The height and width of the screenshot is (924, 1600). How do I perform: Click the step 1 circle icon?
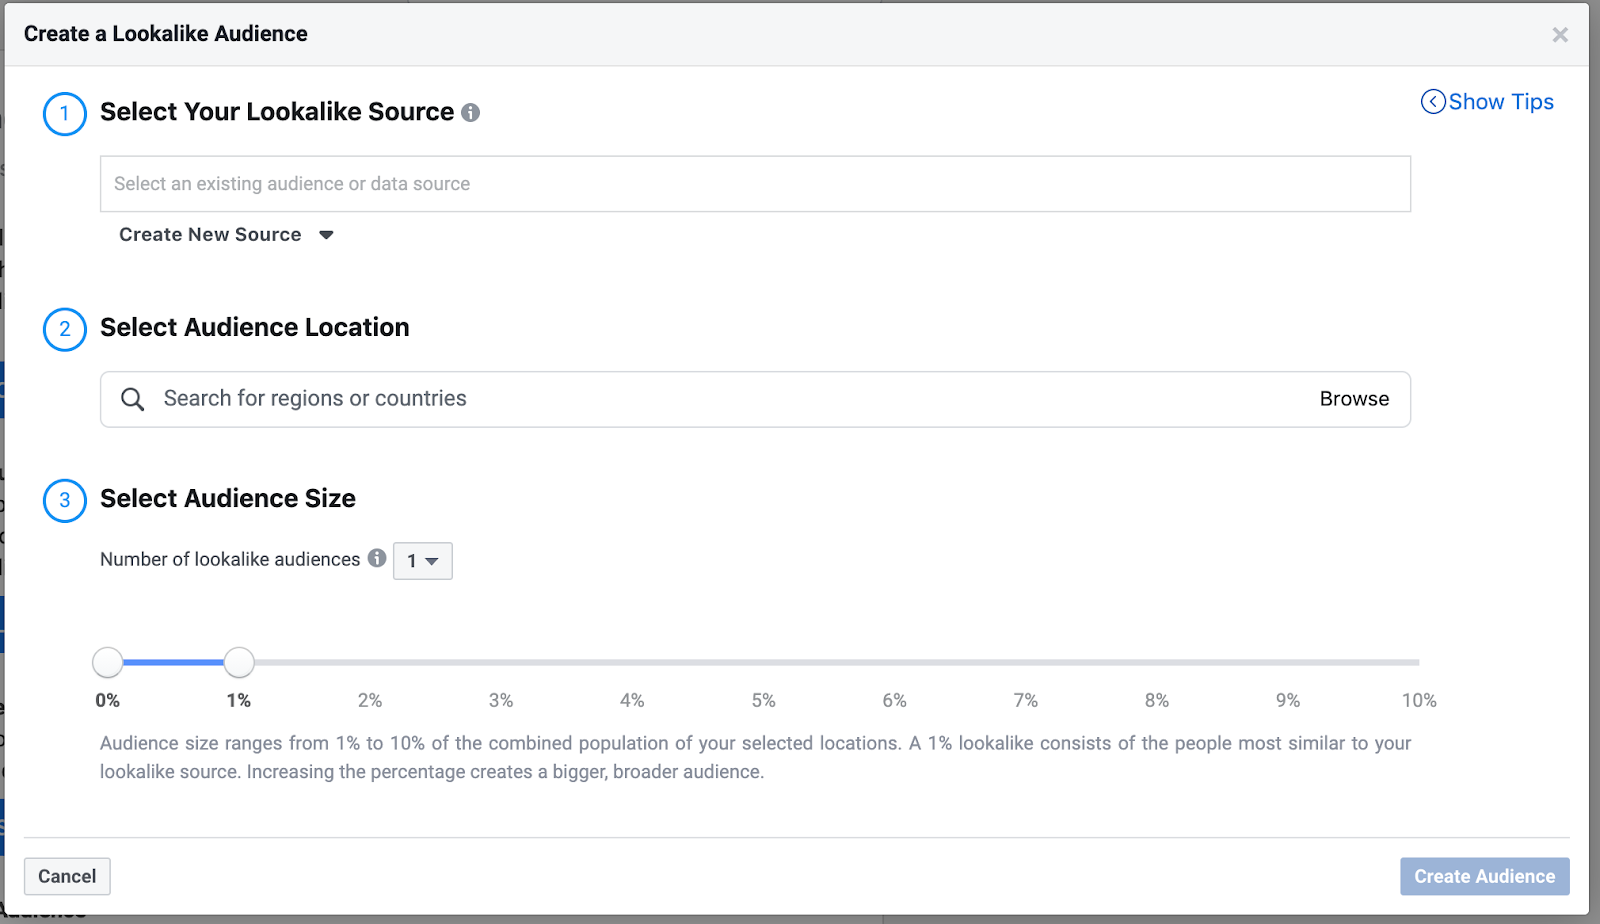(x=65, y=113)
